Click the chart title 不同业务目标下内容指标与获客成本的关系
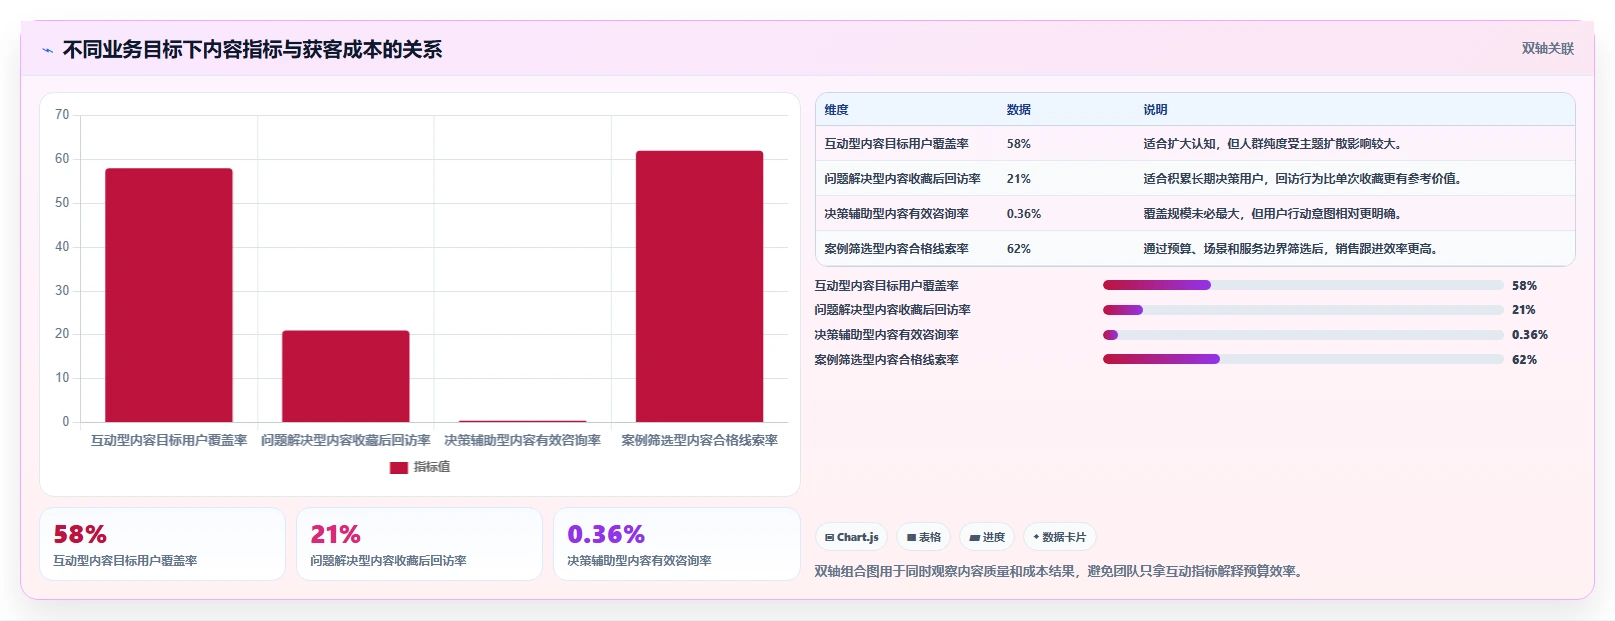 [252, 50]
